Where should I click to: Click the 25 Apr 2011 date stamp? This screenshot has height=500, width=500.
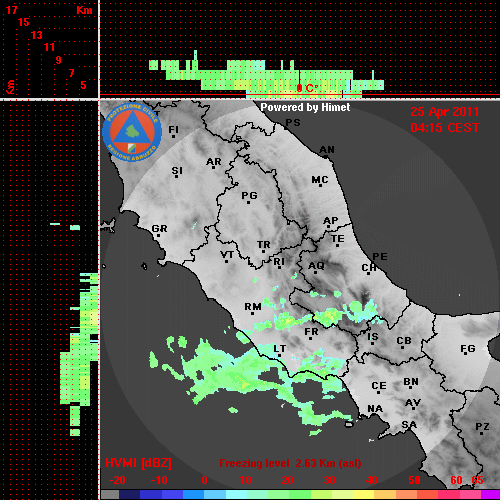click(445, 112)
